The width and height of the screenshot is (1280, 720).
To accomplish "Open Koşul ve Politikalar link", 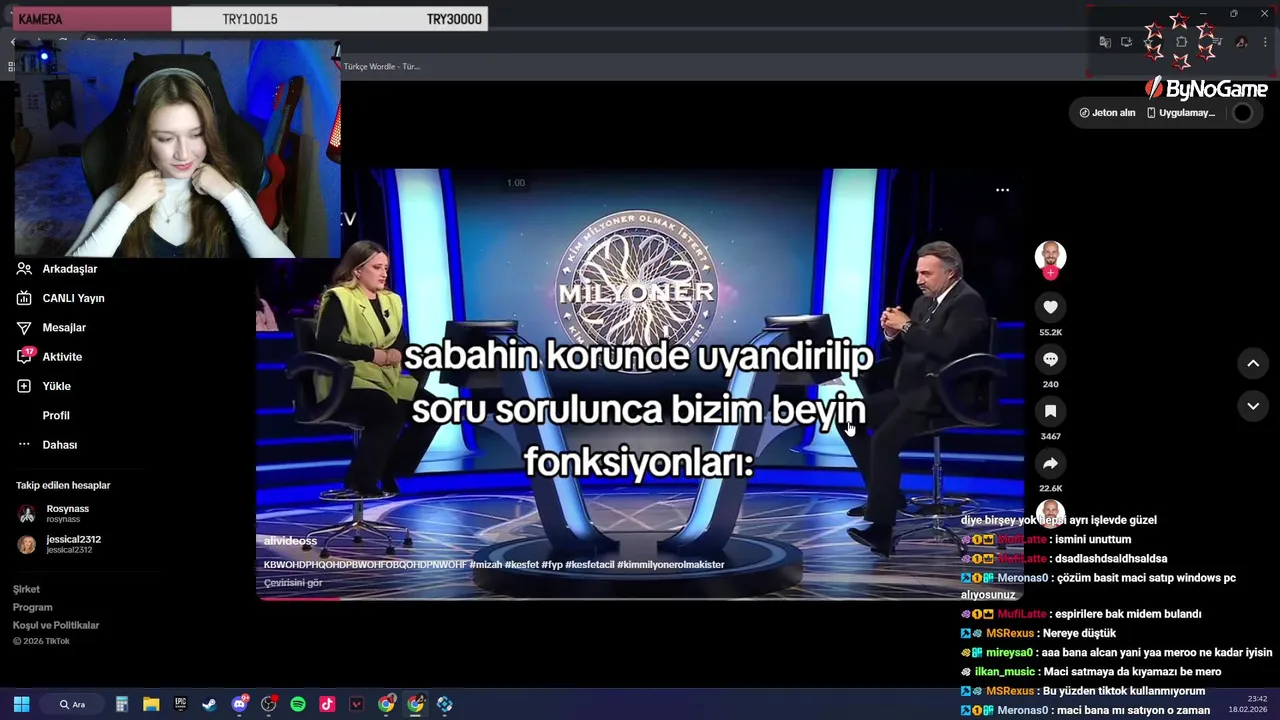I will (56, 625).
